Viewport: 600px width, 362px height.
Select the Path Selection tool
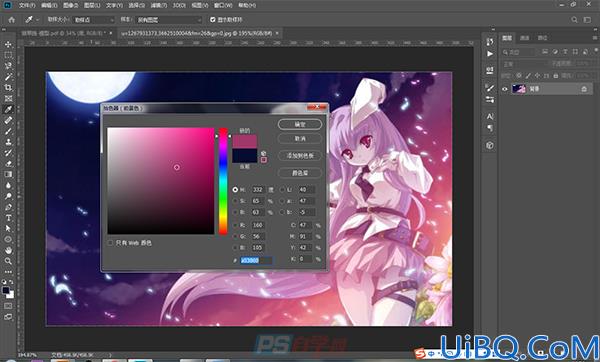click(8, 228)
